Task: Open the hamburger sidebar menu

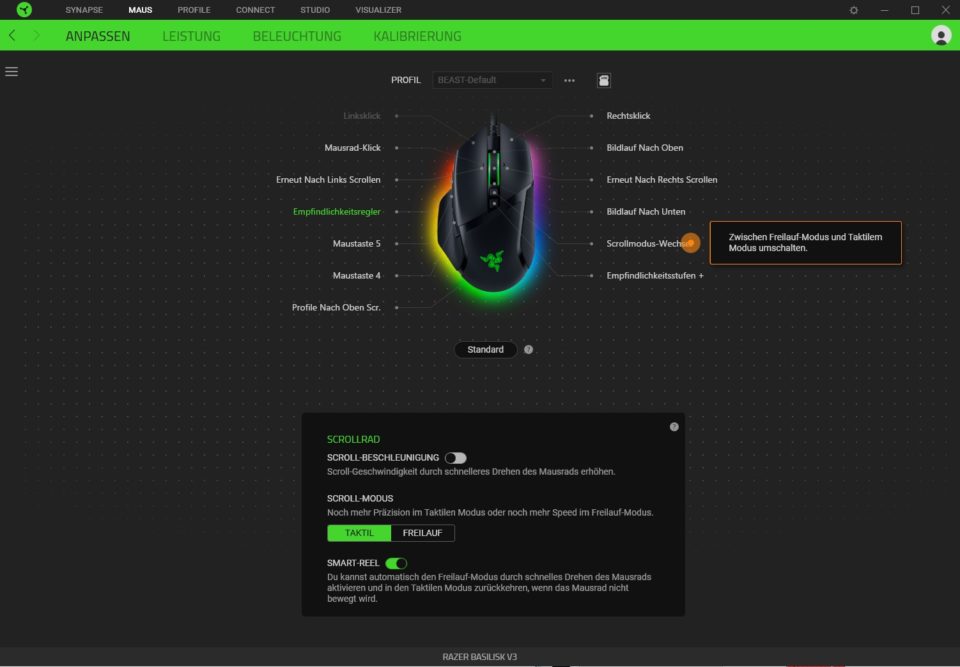Action: (x=12, y=72)
